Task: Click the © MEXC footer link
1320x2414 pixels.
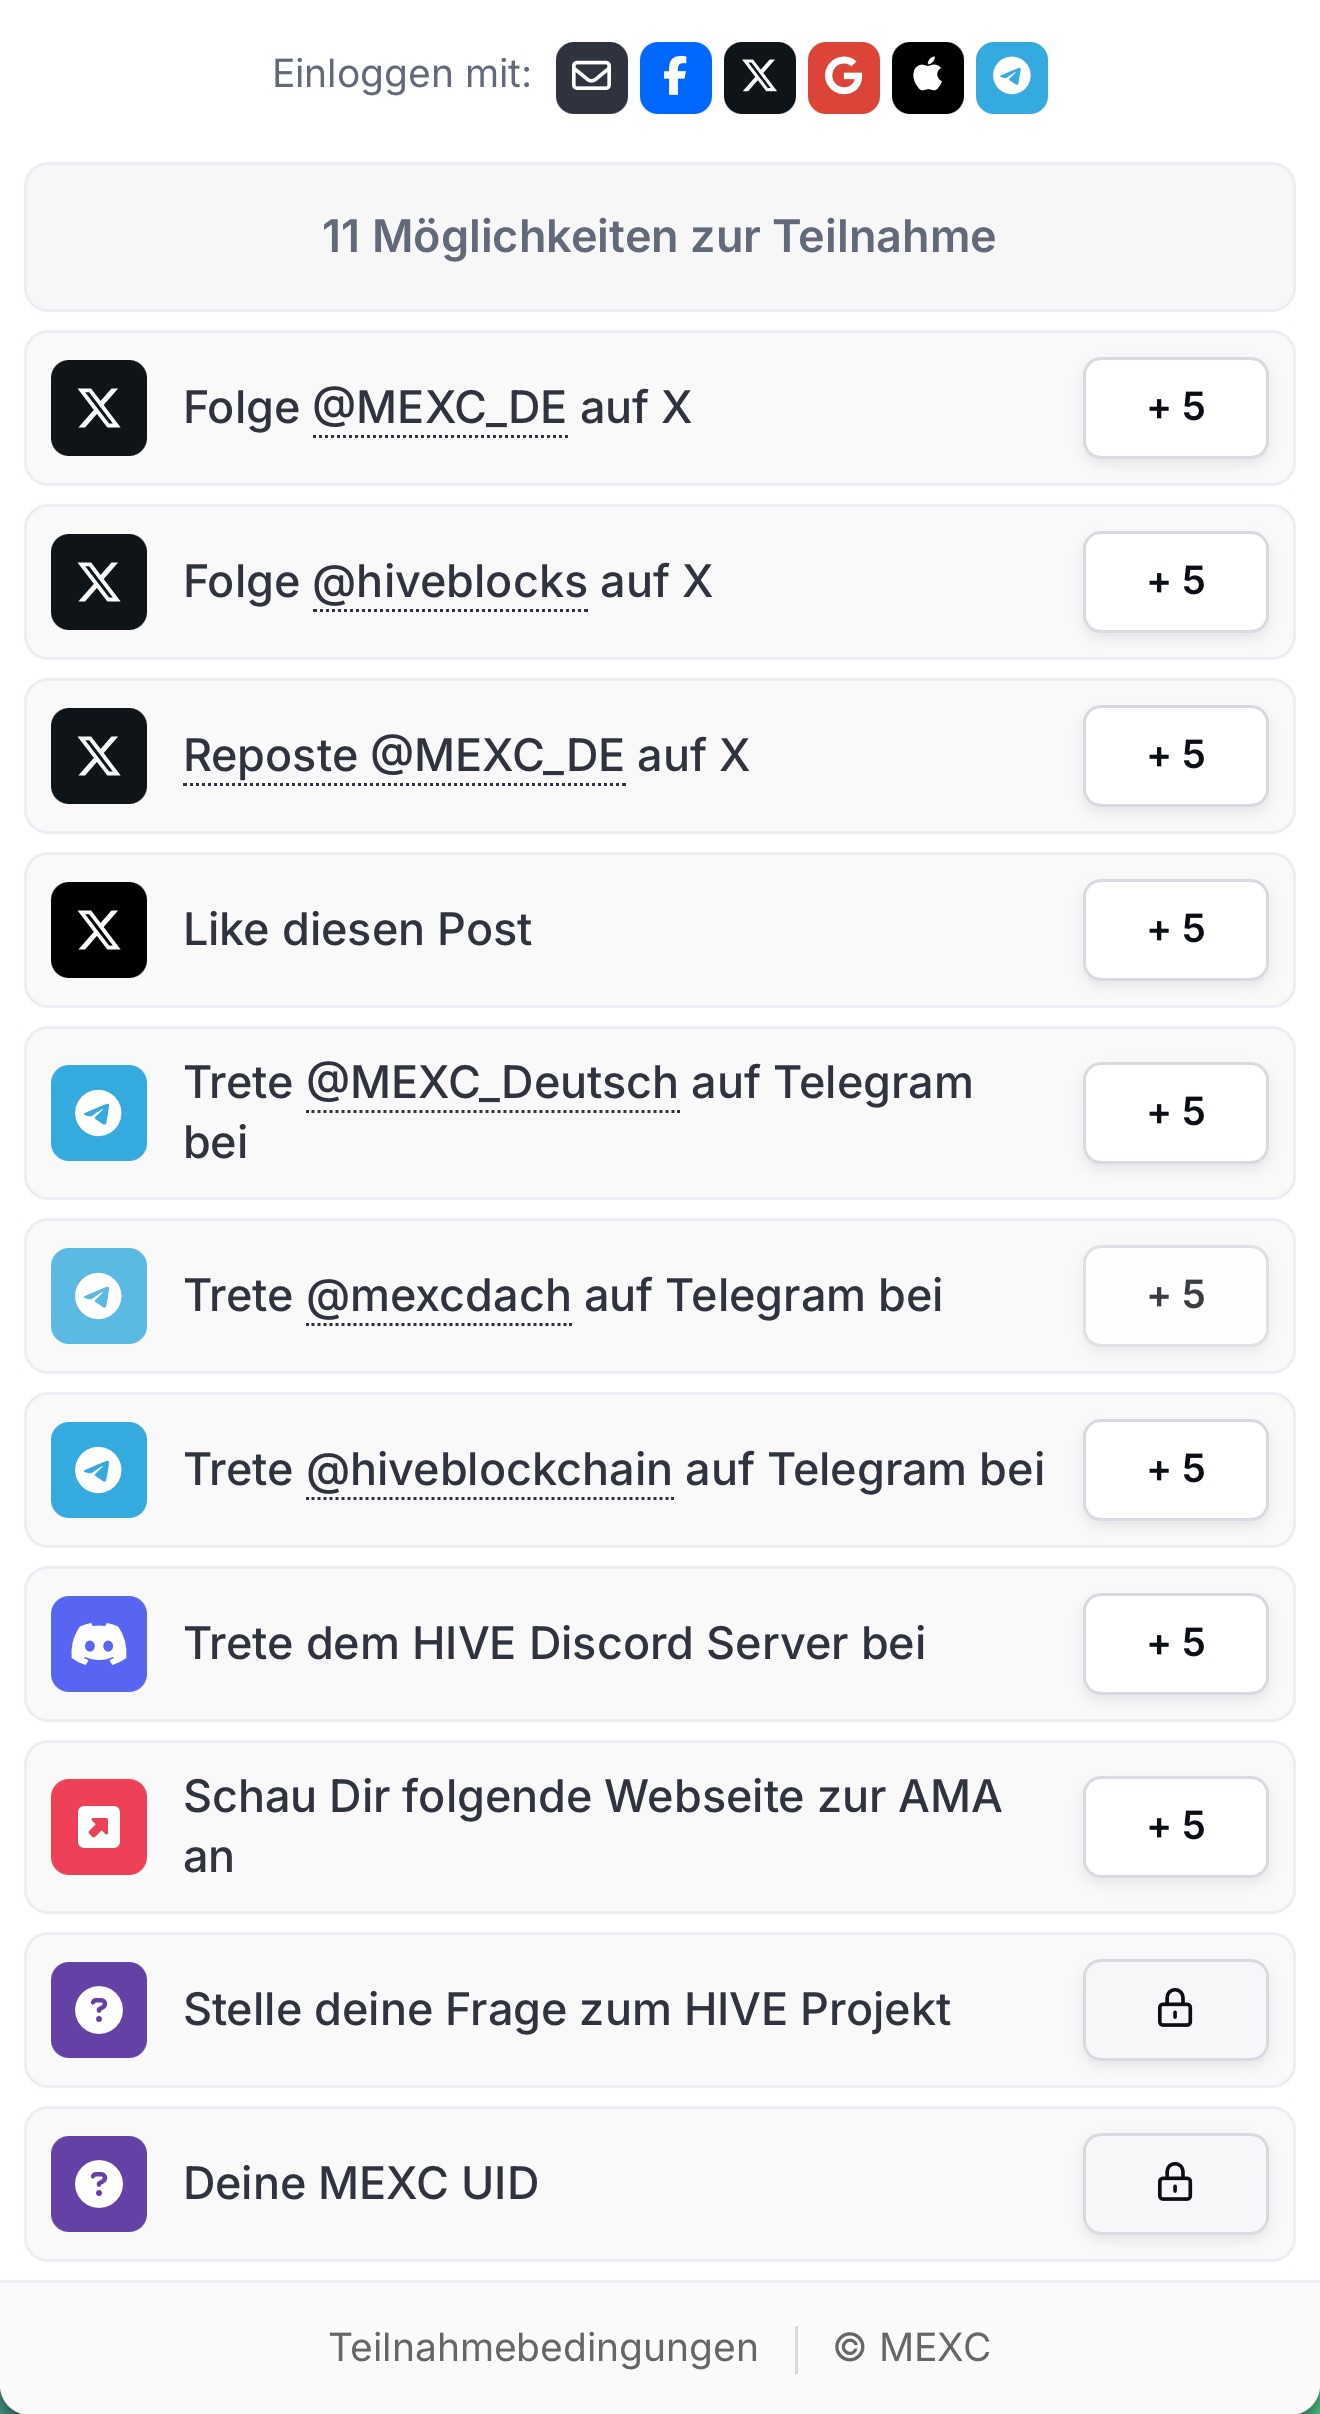Action: (x=912, y=2347)
